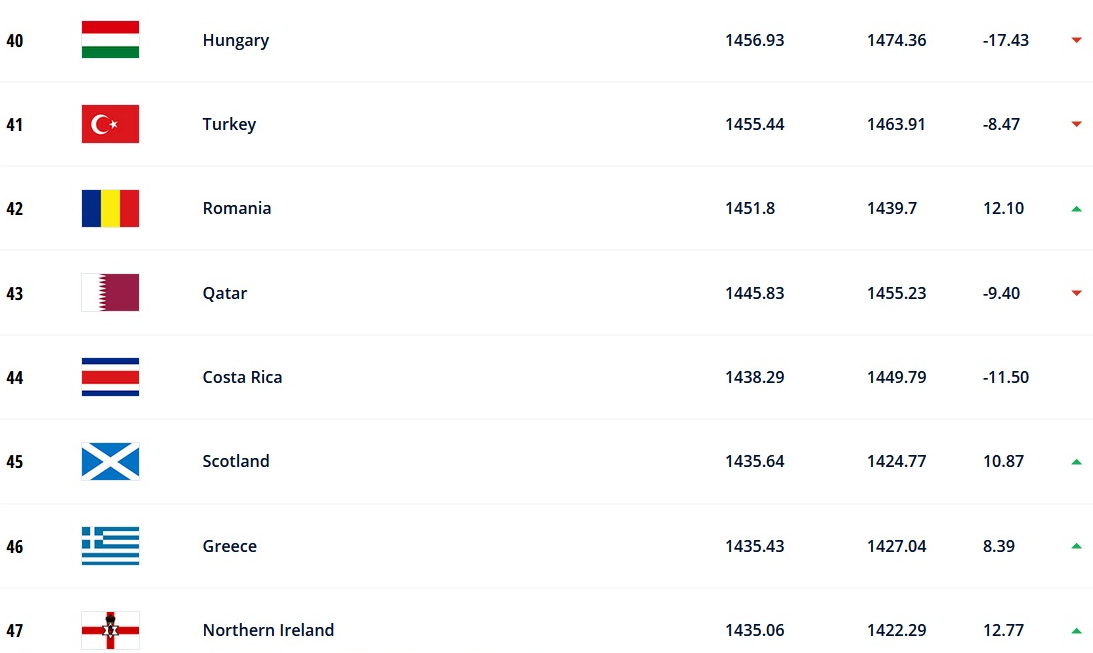Click the Romania flag icon
This screenshot has width=1093, height=653.
click(110, 208)
